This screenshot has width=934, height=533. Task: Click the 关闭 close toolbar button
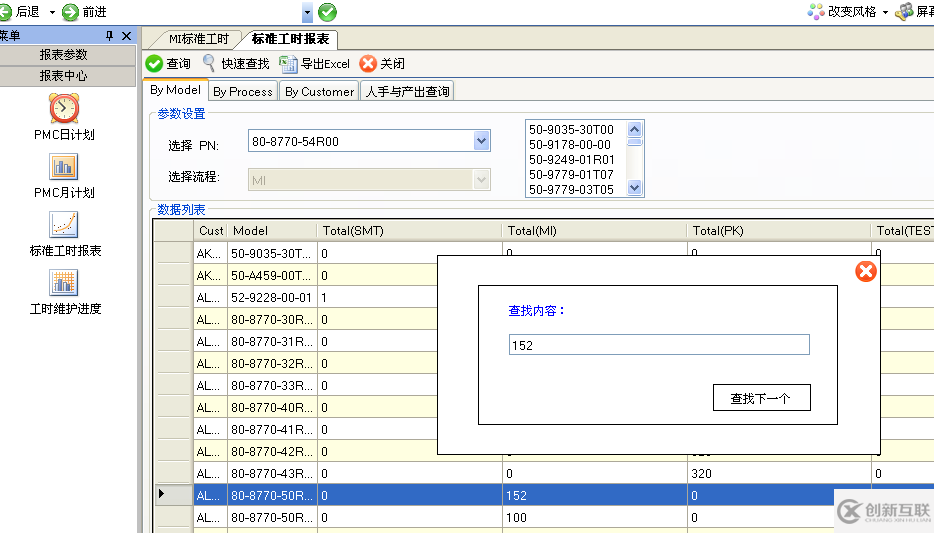(382, 64)
